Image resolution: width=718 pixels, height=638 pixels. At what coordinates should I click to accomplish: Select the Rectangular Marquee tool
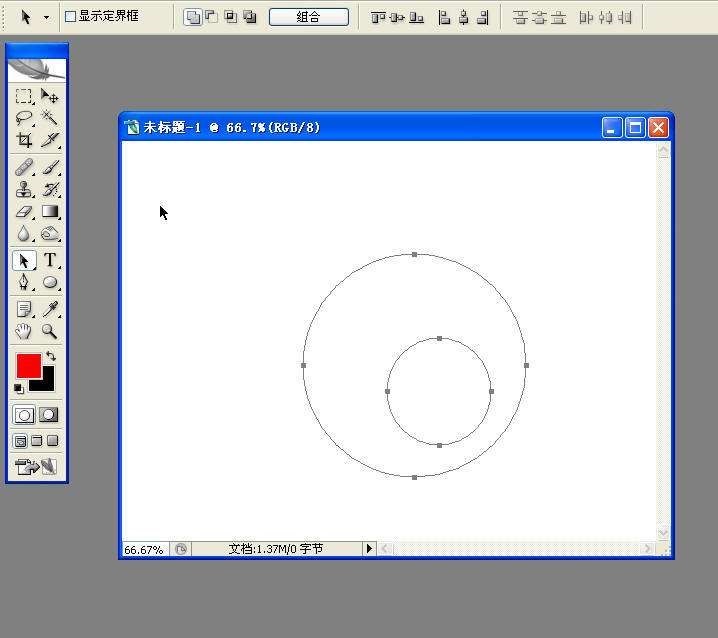24,97
